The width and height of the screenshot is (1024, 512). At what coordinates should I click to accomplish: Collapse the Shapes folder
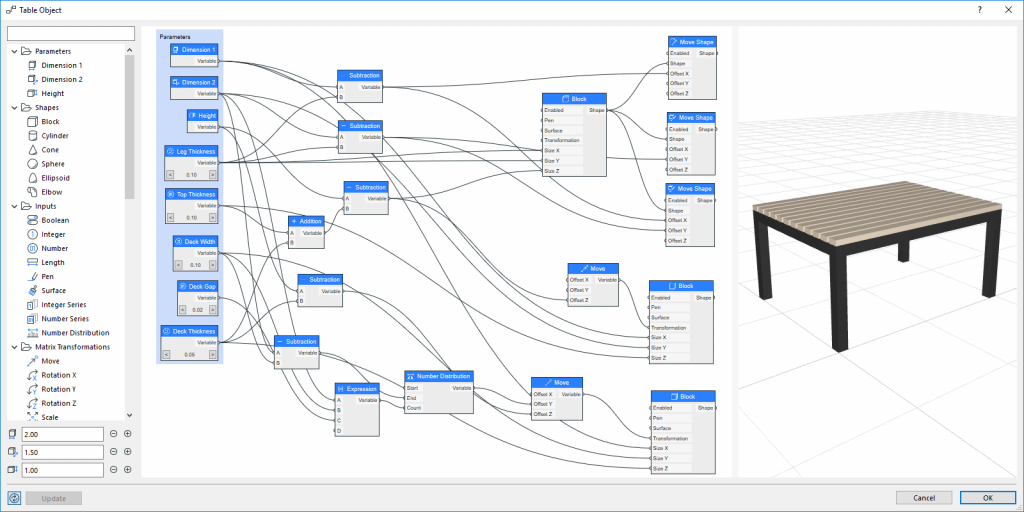pos(12,107)
